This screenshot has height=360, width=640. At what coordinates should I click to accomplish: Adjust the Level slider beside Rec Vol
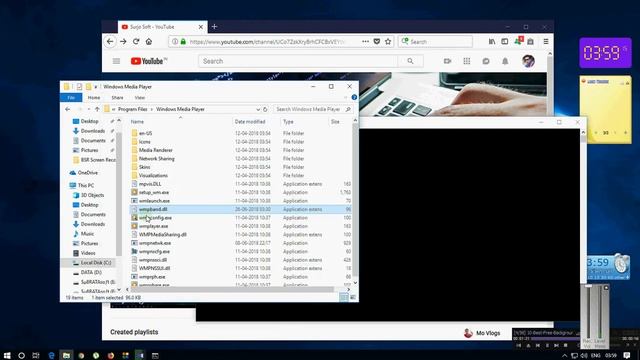click(600, 312)
